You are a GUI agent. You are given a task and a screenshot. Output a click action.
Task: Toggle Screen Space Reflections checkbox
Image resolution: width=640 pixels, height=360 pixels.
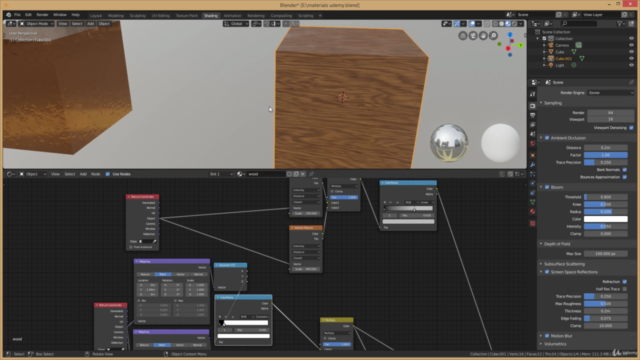click(x=547, y=272)
